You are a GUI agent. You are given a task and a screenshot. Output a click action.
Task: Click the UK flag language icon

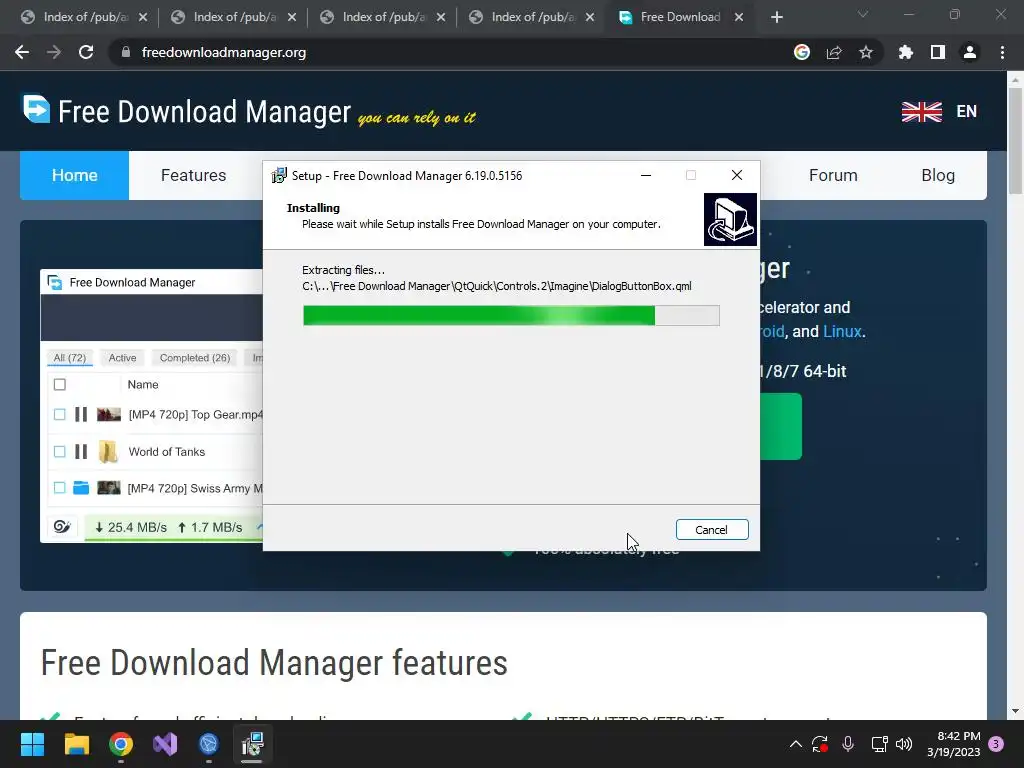click(921, 112)
